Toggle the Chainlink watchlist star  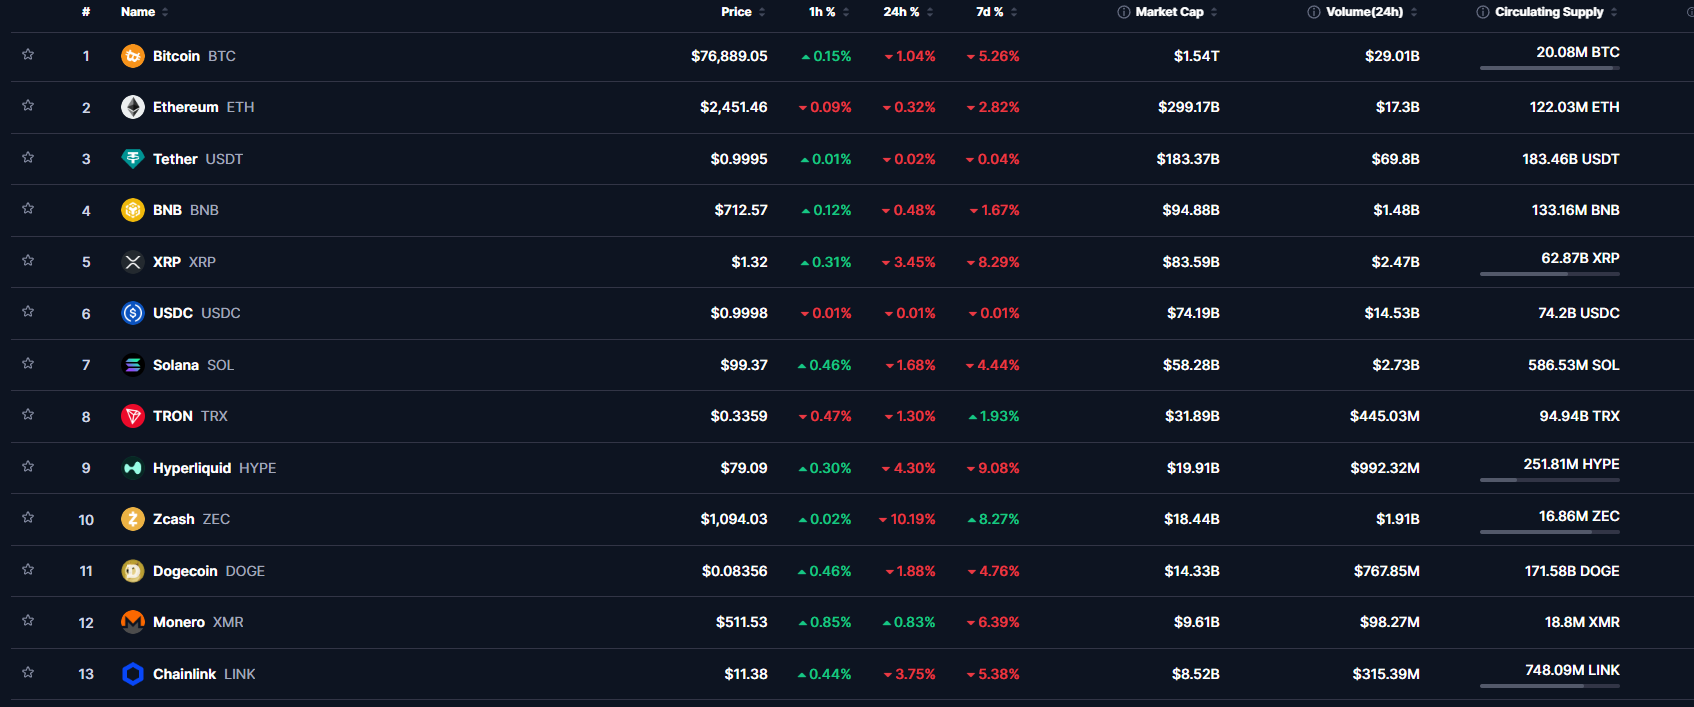(28, 672)
